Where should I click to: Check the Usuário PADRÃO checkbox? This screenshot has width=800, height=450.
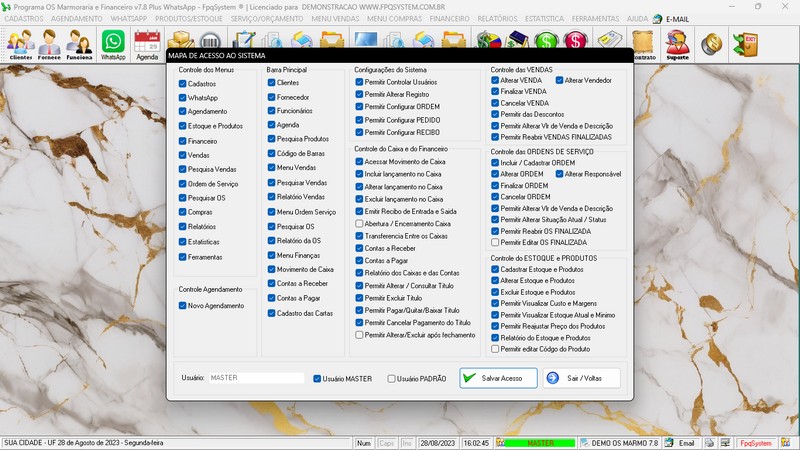pyautogui.click(x=391, y=379)
